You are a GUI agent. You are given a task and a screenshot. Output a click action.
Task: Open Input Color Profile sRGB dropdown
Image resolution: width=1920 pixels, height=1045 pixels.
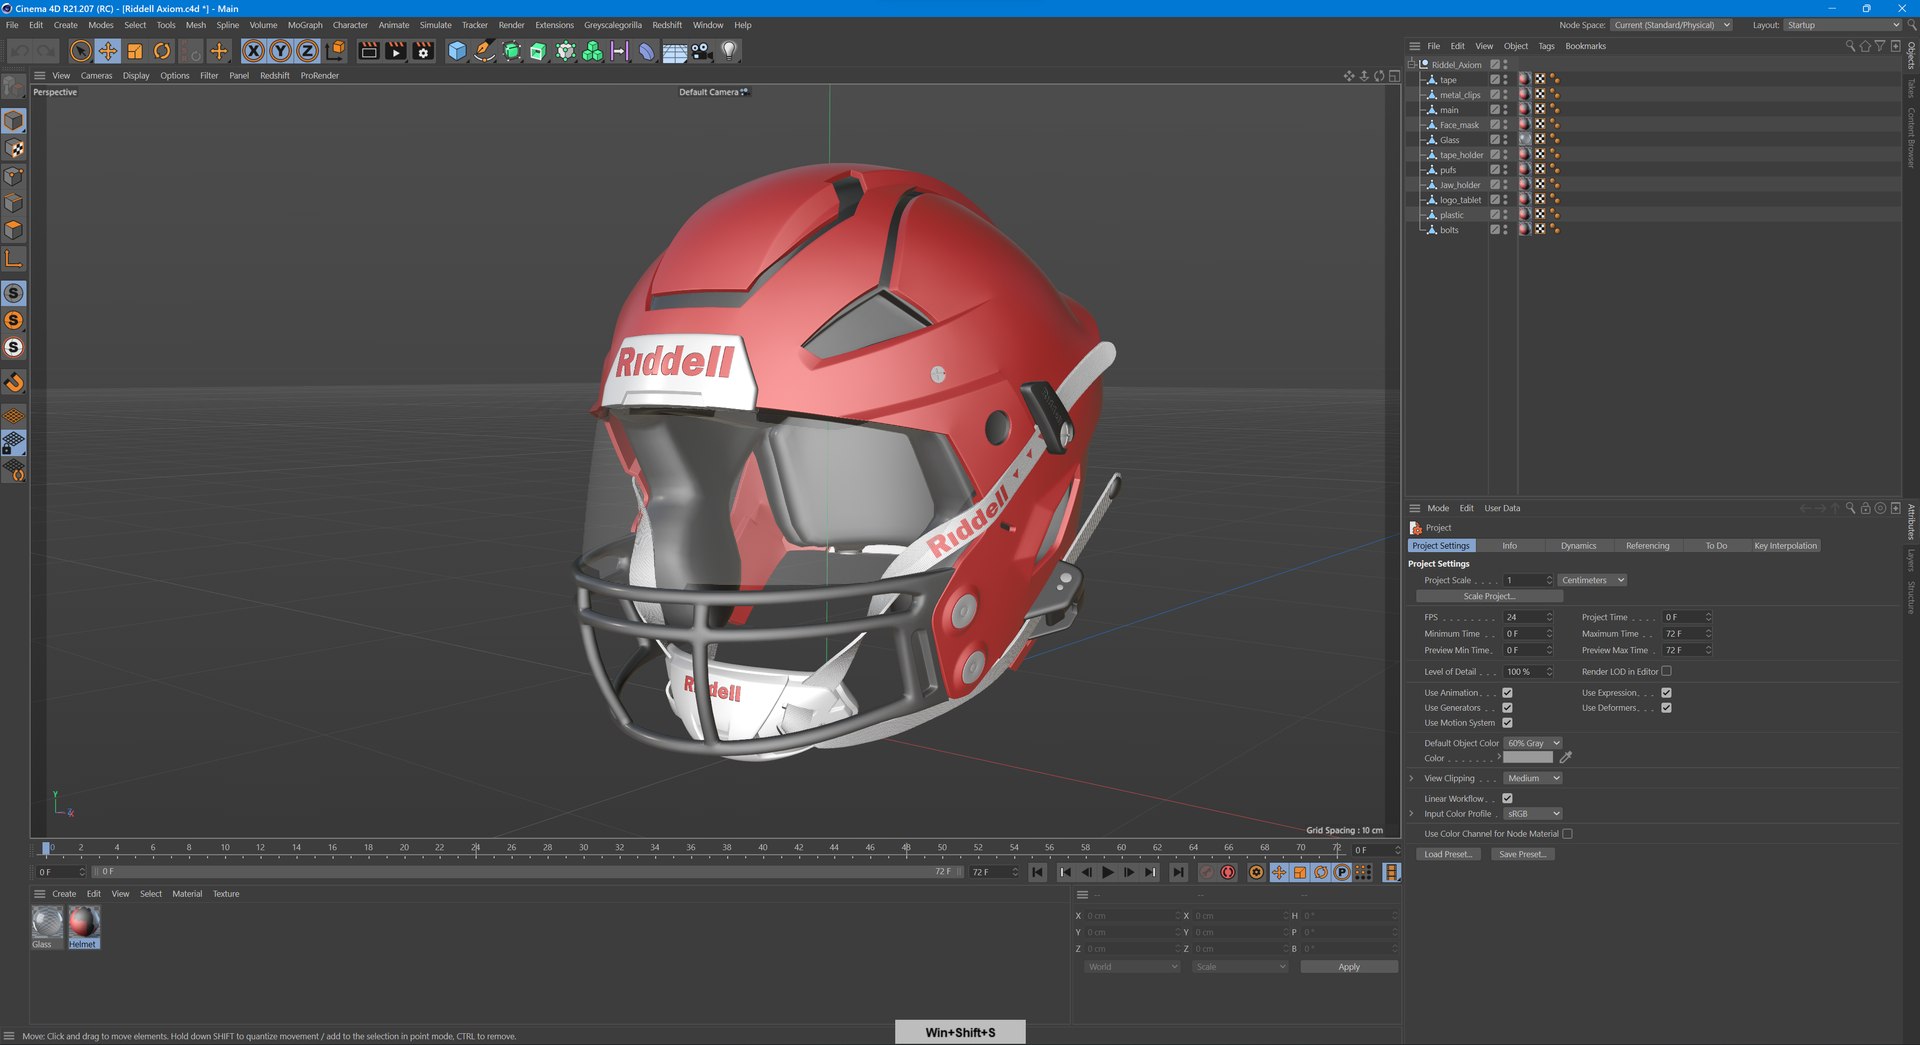click(x=1533, y=813)
